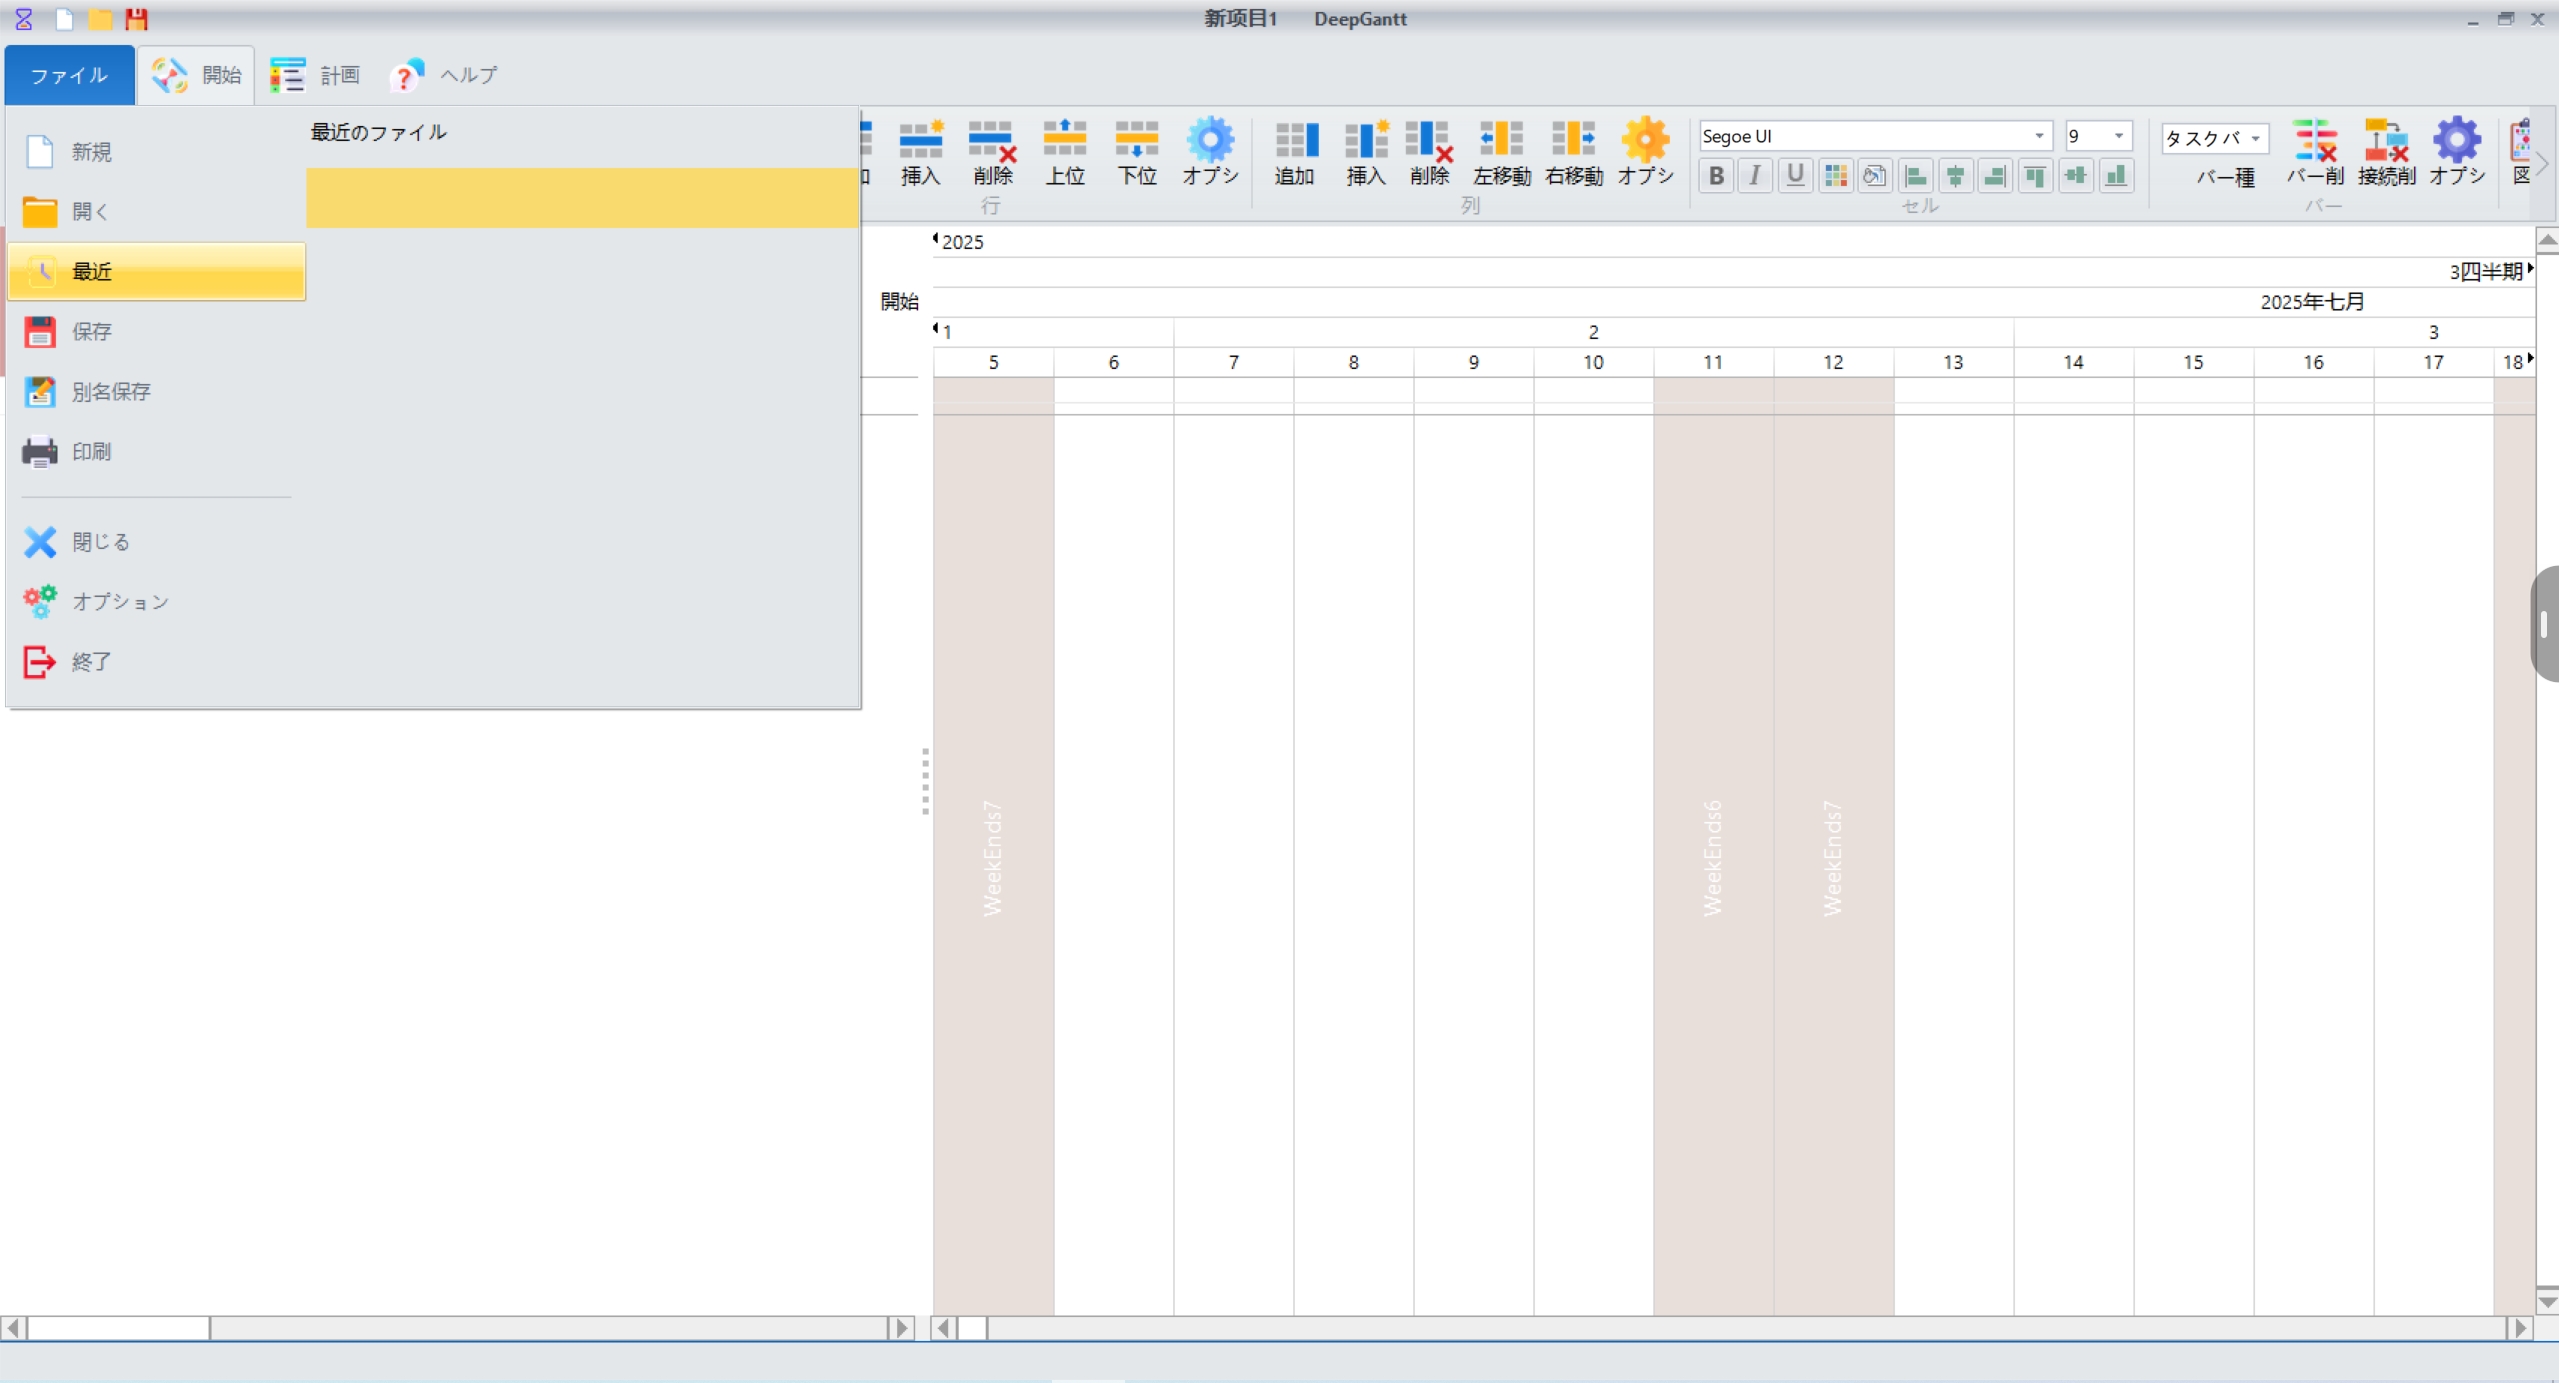Expand ribbon overflow arrow at right edge
Screen dimensions: 2559x1383
click(2542, 163)
